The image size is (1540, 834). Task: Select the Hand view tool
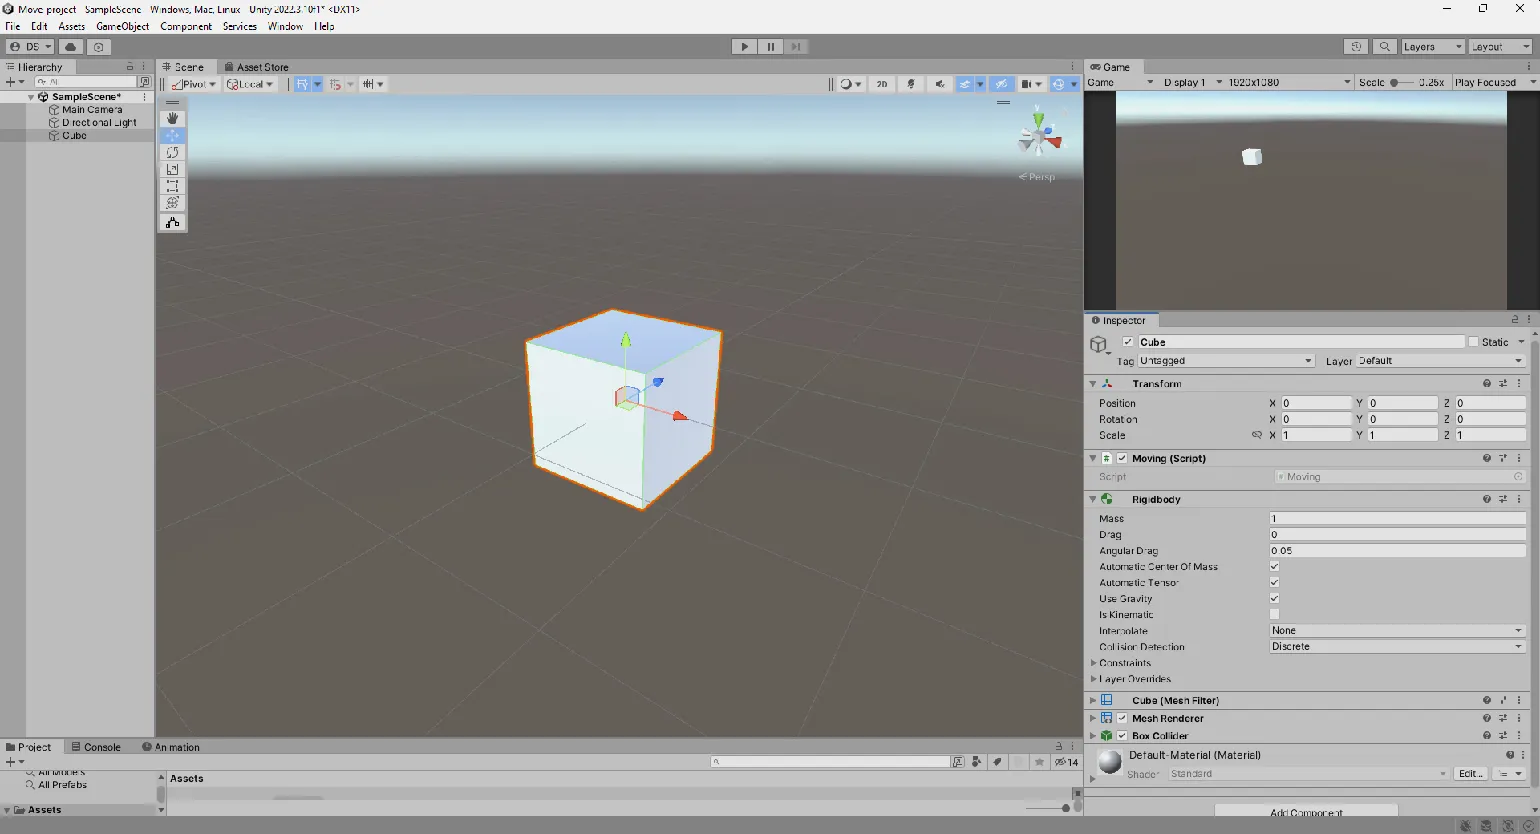pyautogui.click(x=172, y=118)
